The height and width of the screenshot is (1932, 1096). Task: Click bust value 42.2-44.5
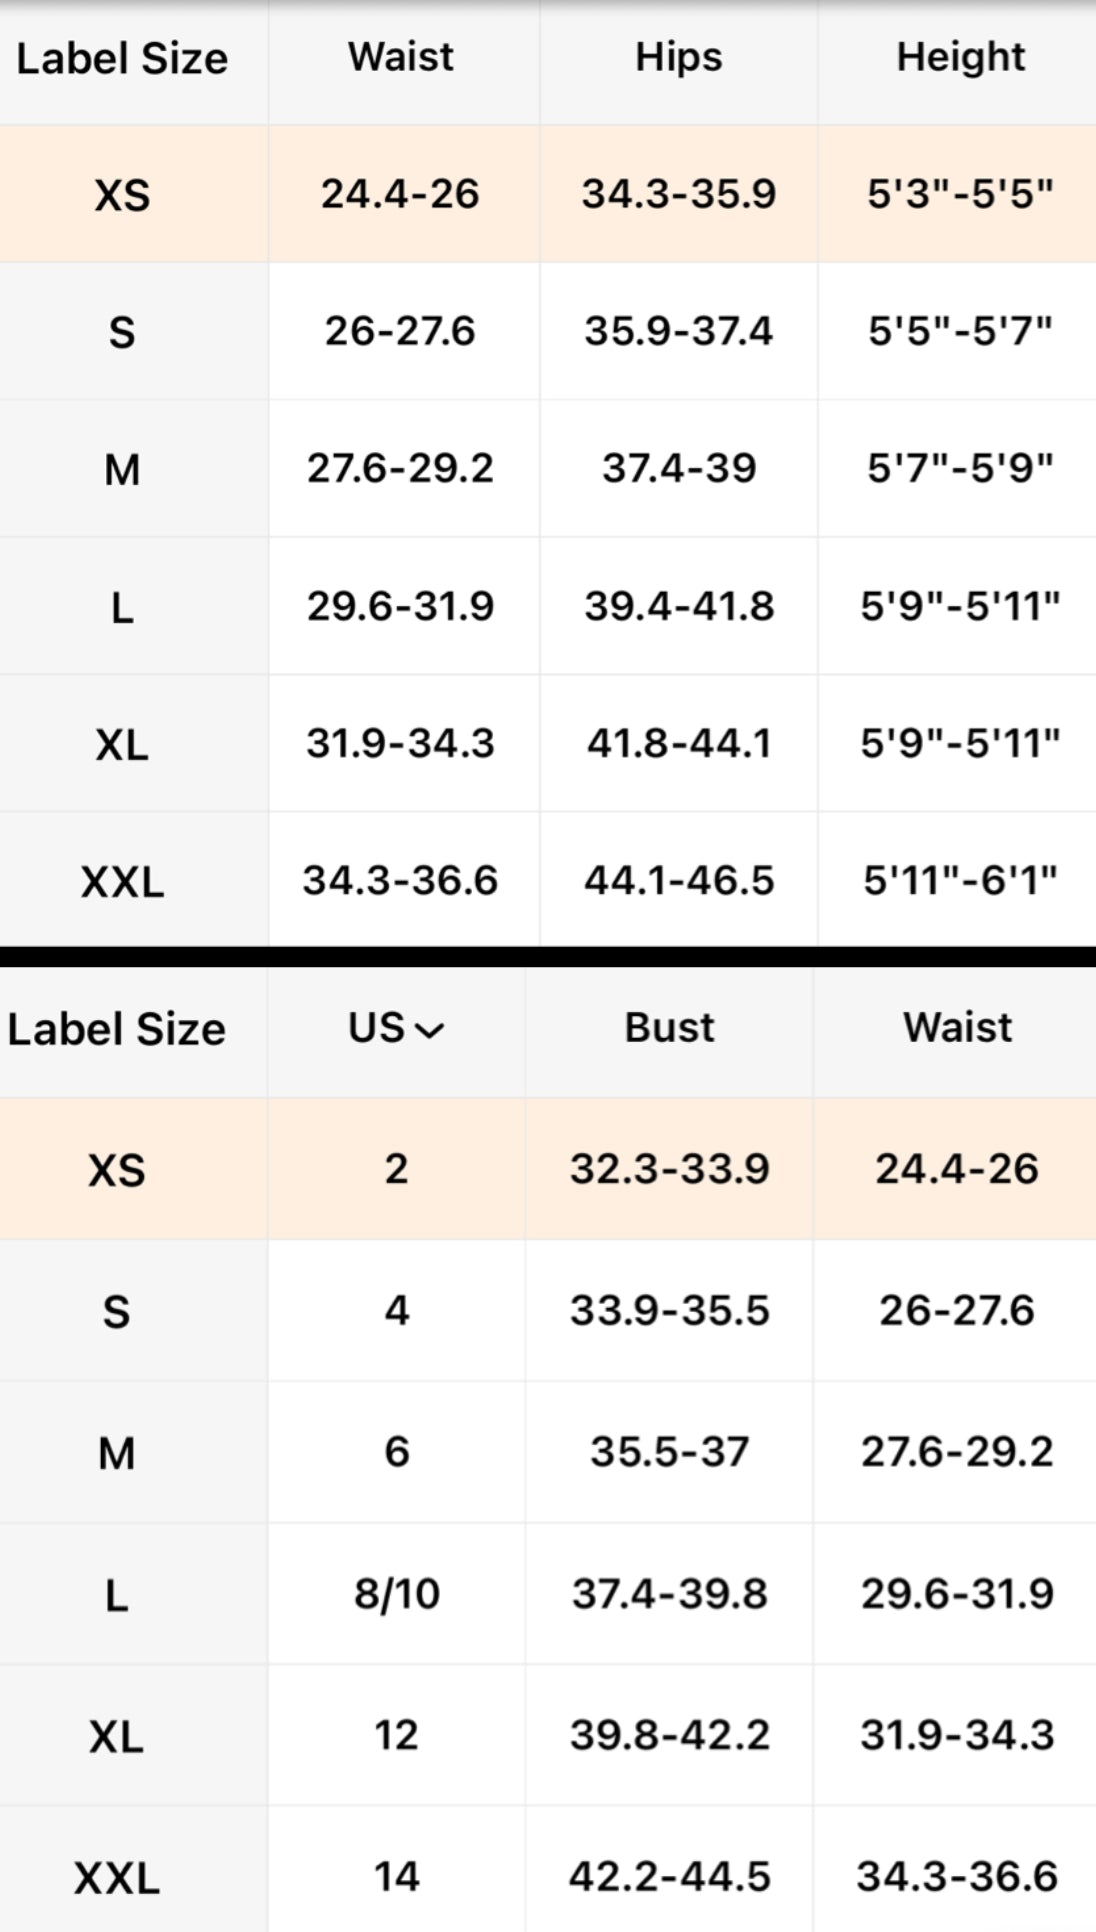tap(669, 1877)
